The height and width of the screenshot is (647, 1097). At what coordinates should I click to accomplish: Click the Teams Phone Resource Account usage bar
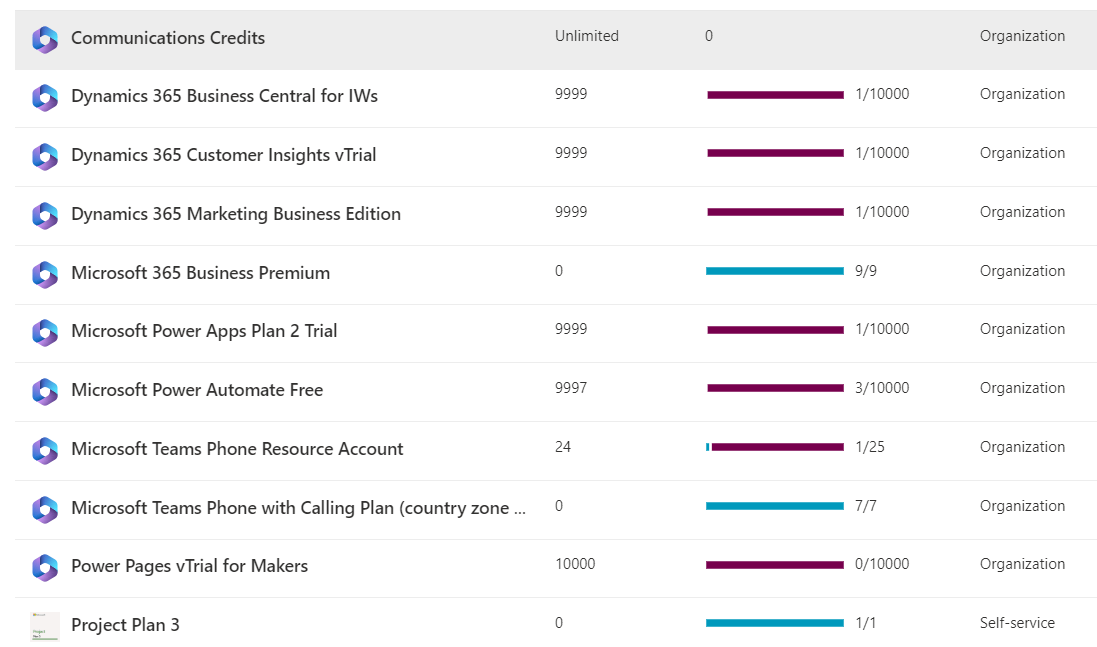775,447
